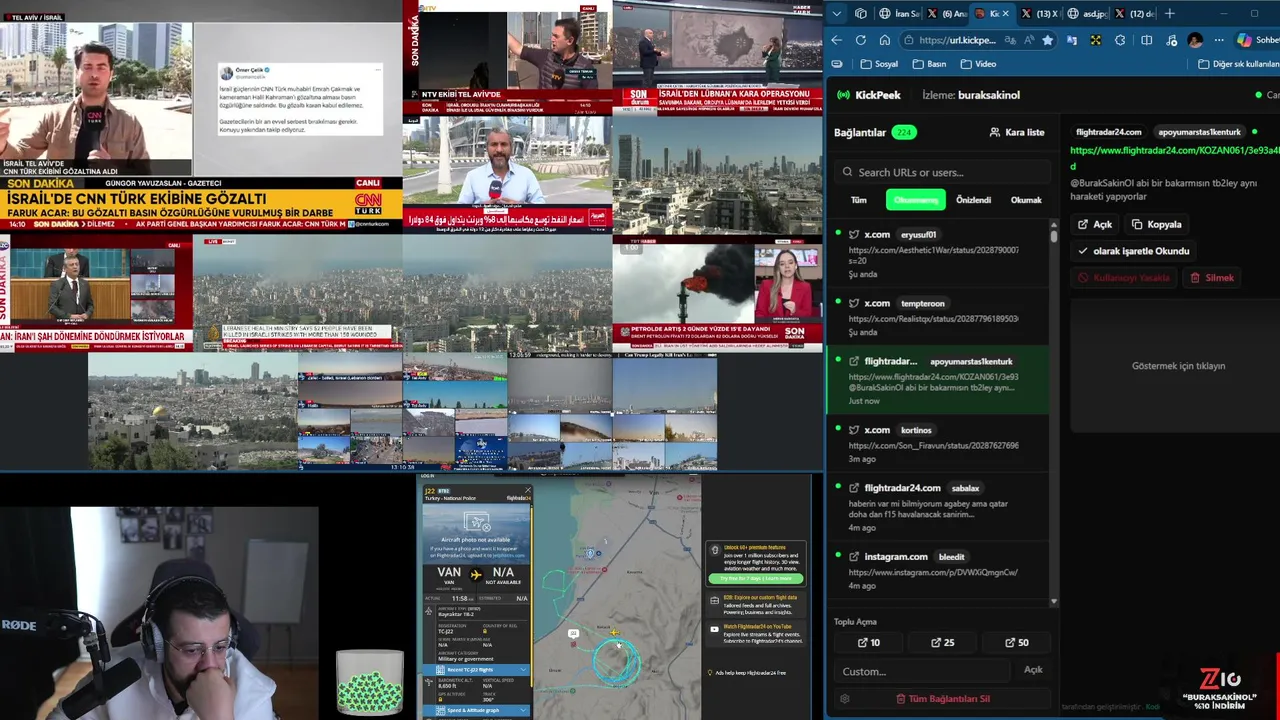Open the Basın bookmarks folder
Viewport: 1280px width, 720px height.
click(x=929, y=64)
